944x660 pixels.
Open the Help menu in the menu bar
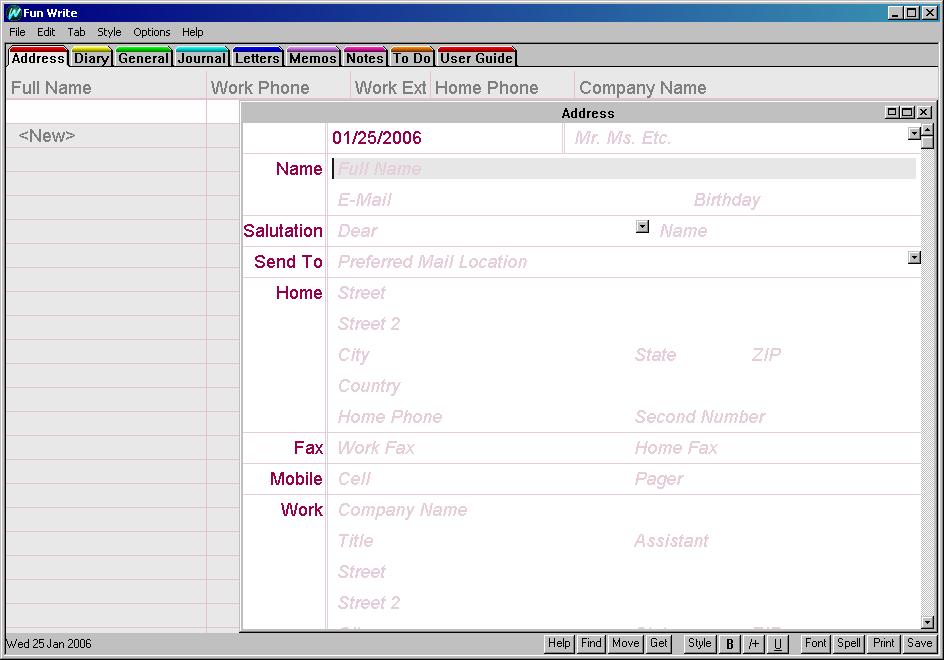click(x=193, y=32)
